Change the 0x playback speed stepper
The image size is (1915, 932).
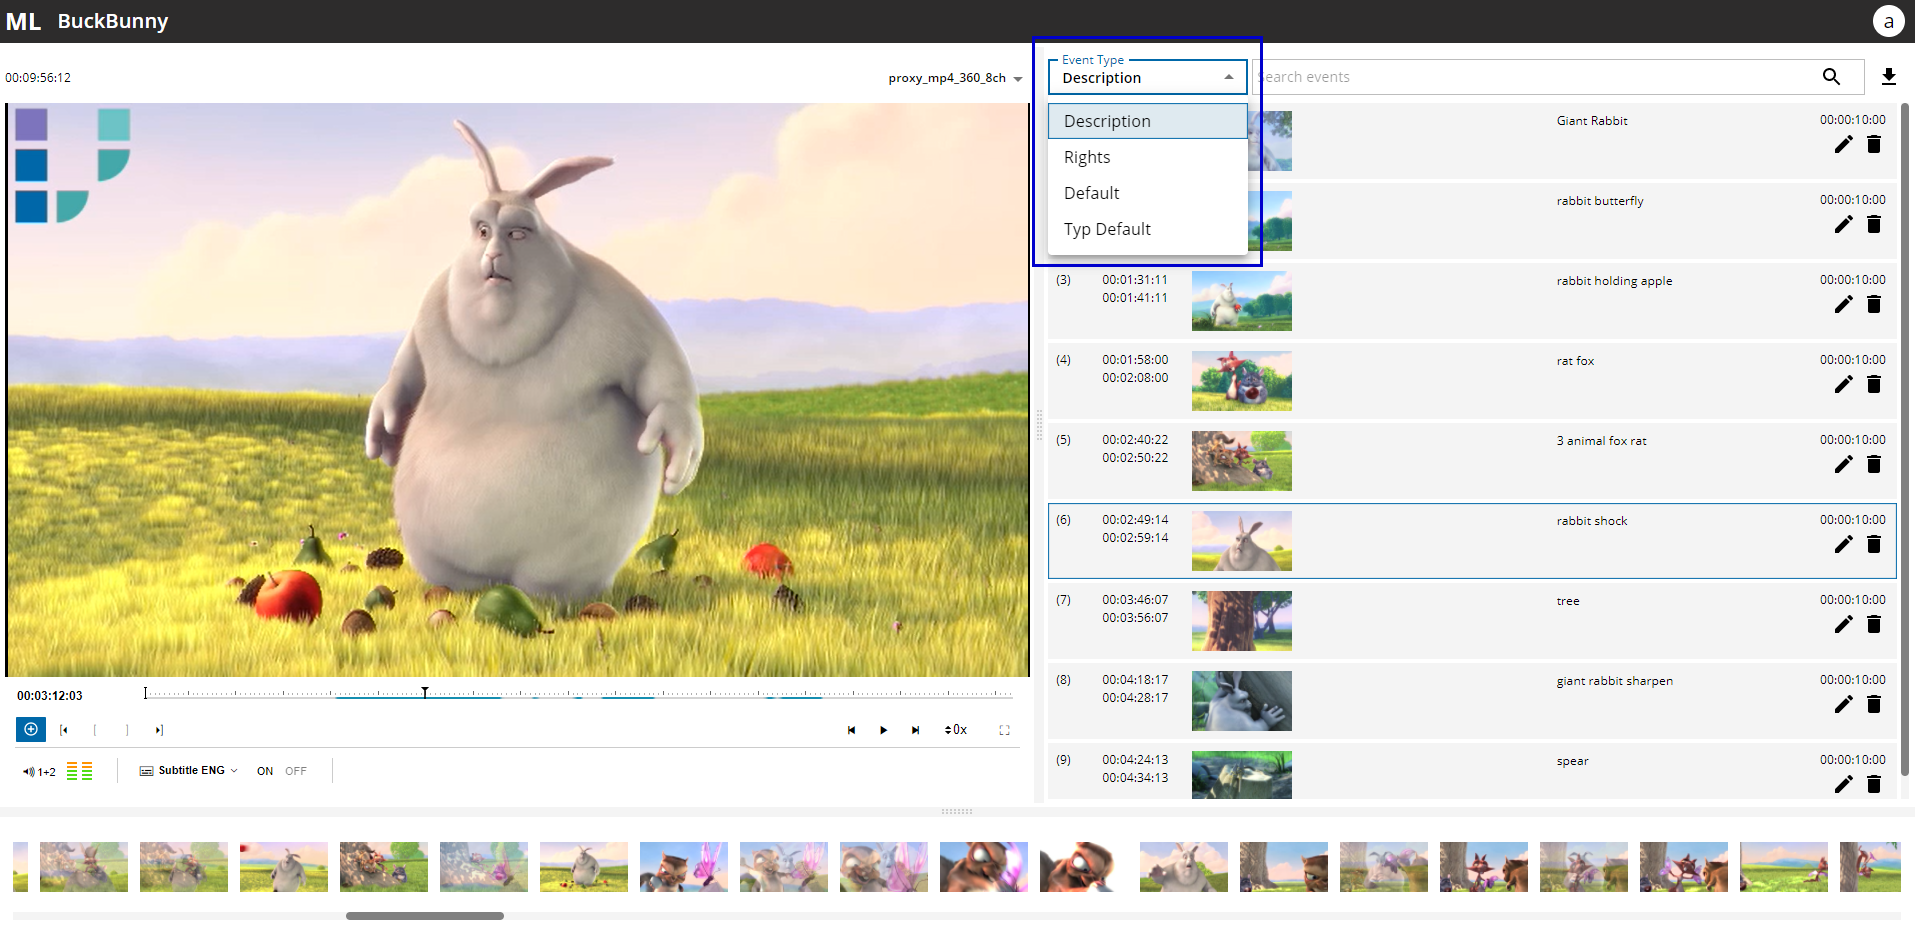click(956, 730)
